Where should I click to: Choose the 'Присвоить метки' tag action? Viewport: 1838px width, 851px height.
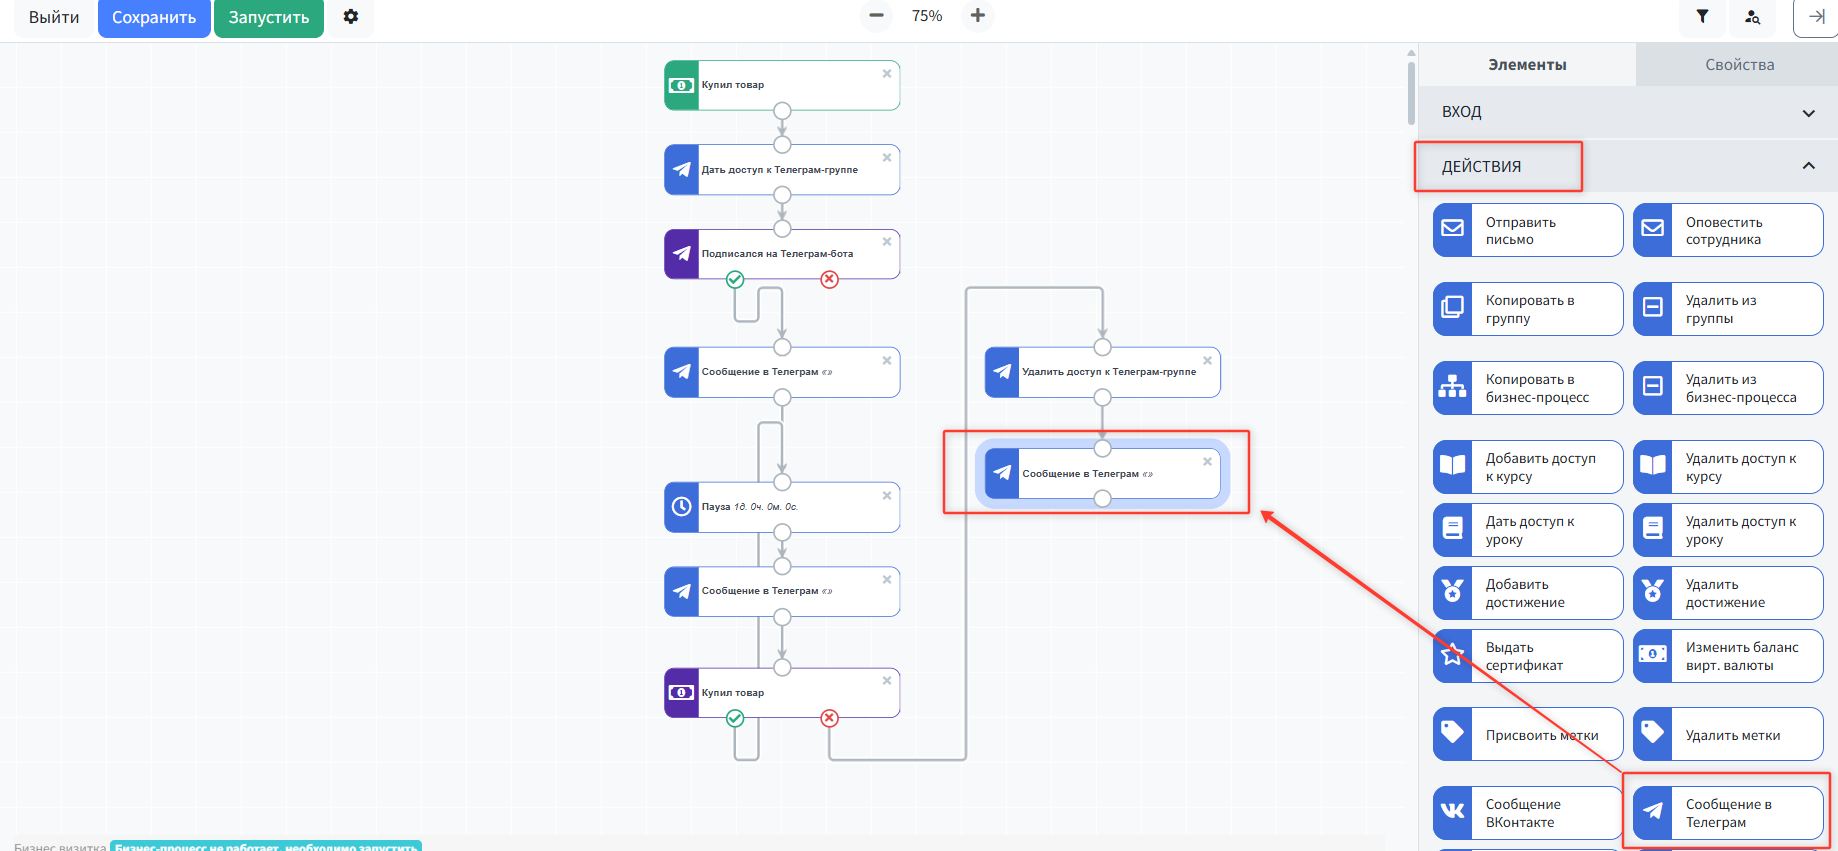tap(1527, 735)
